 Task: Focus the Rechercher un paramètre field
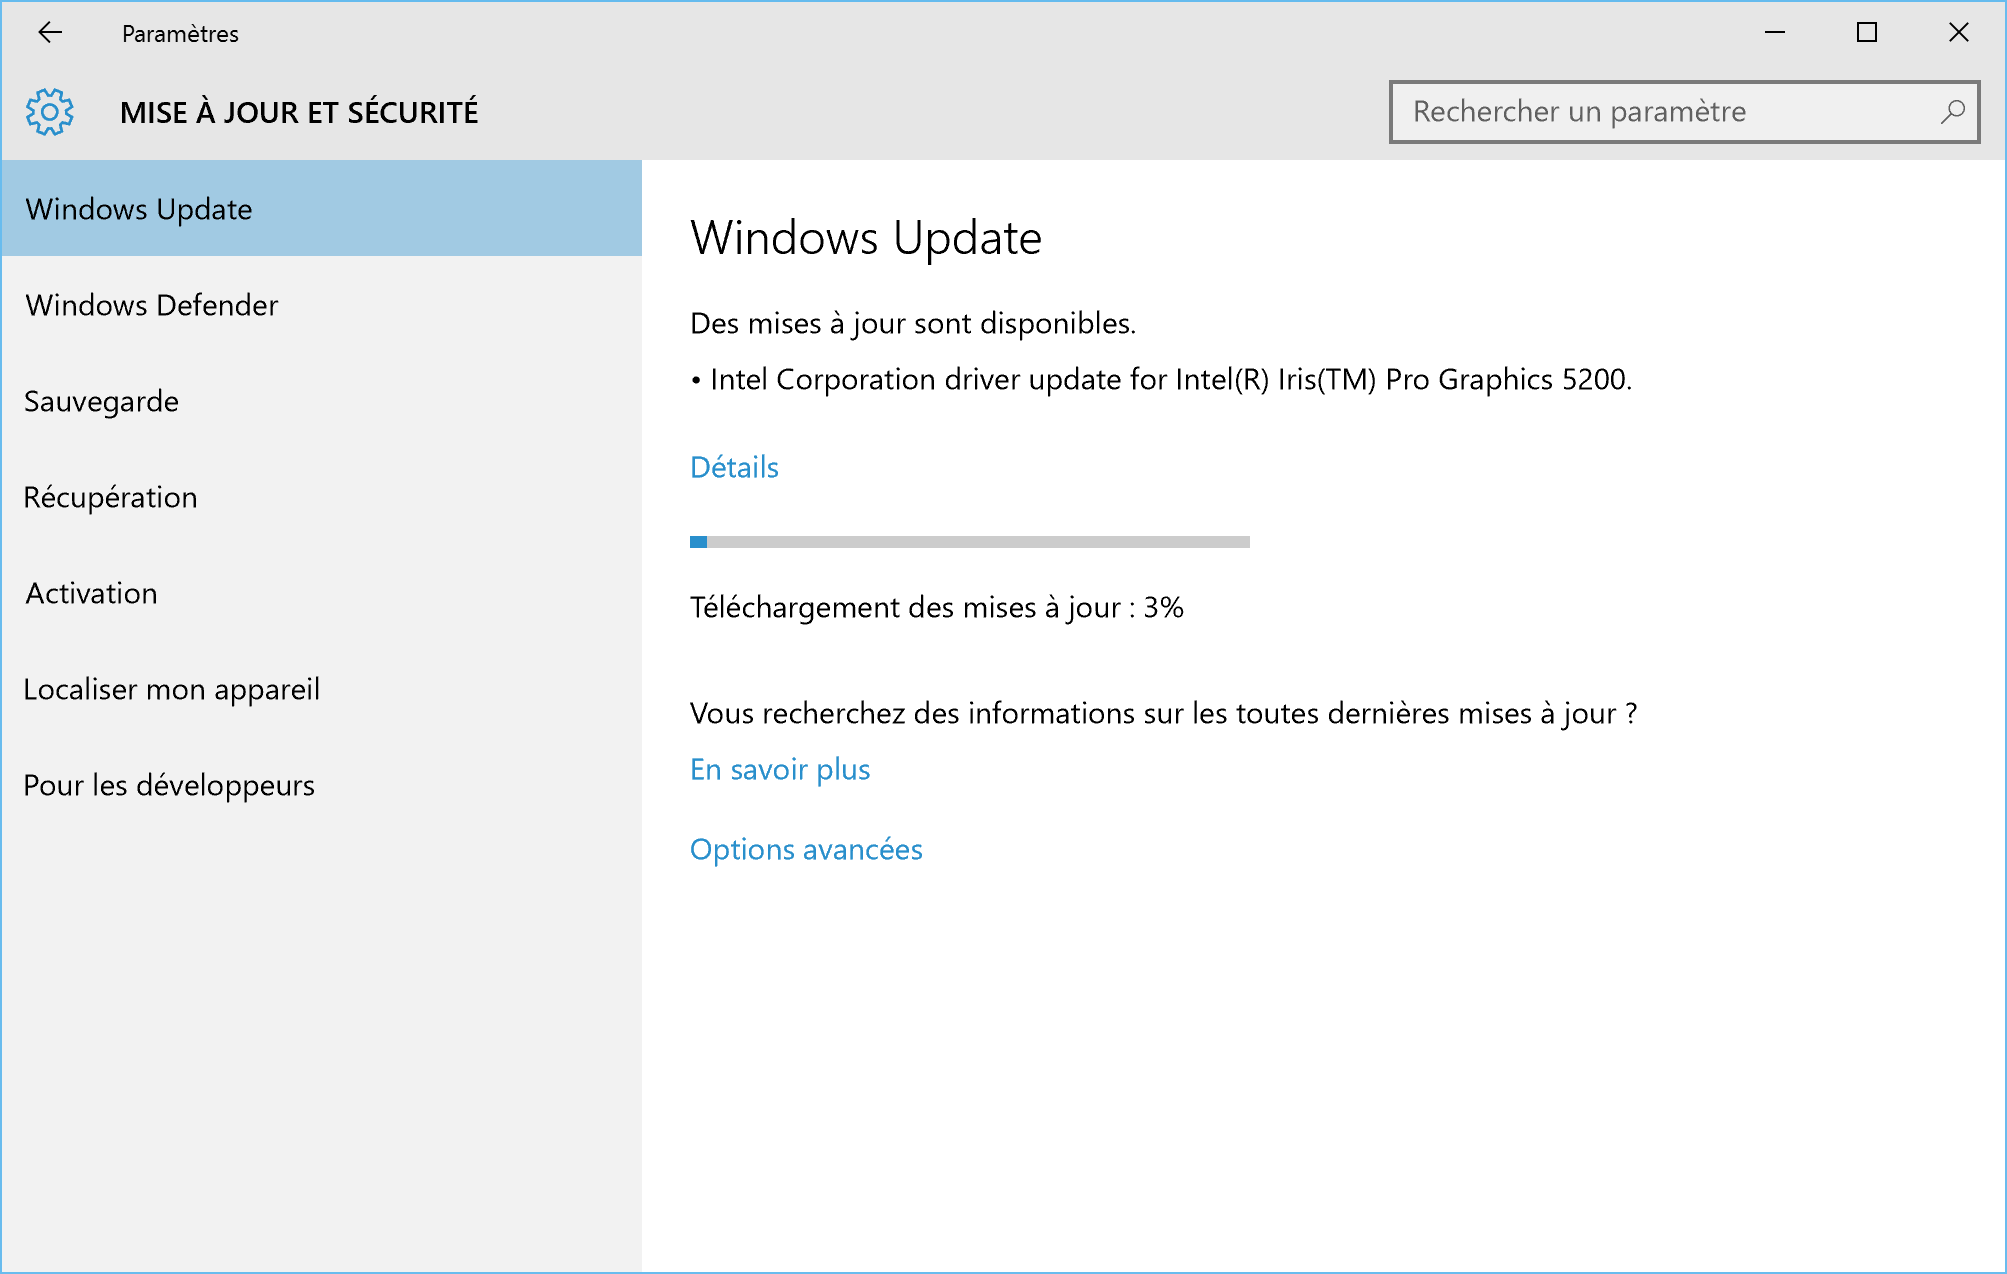tap(1684, 111)
